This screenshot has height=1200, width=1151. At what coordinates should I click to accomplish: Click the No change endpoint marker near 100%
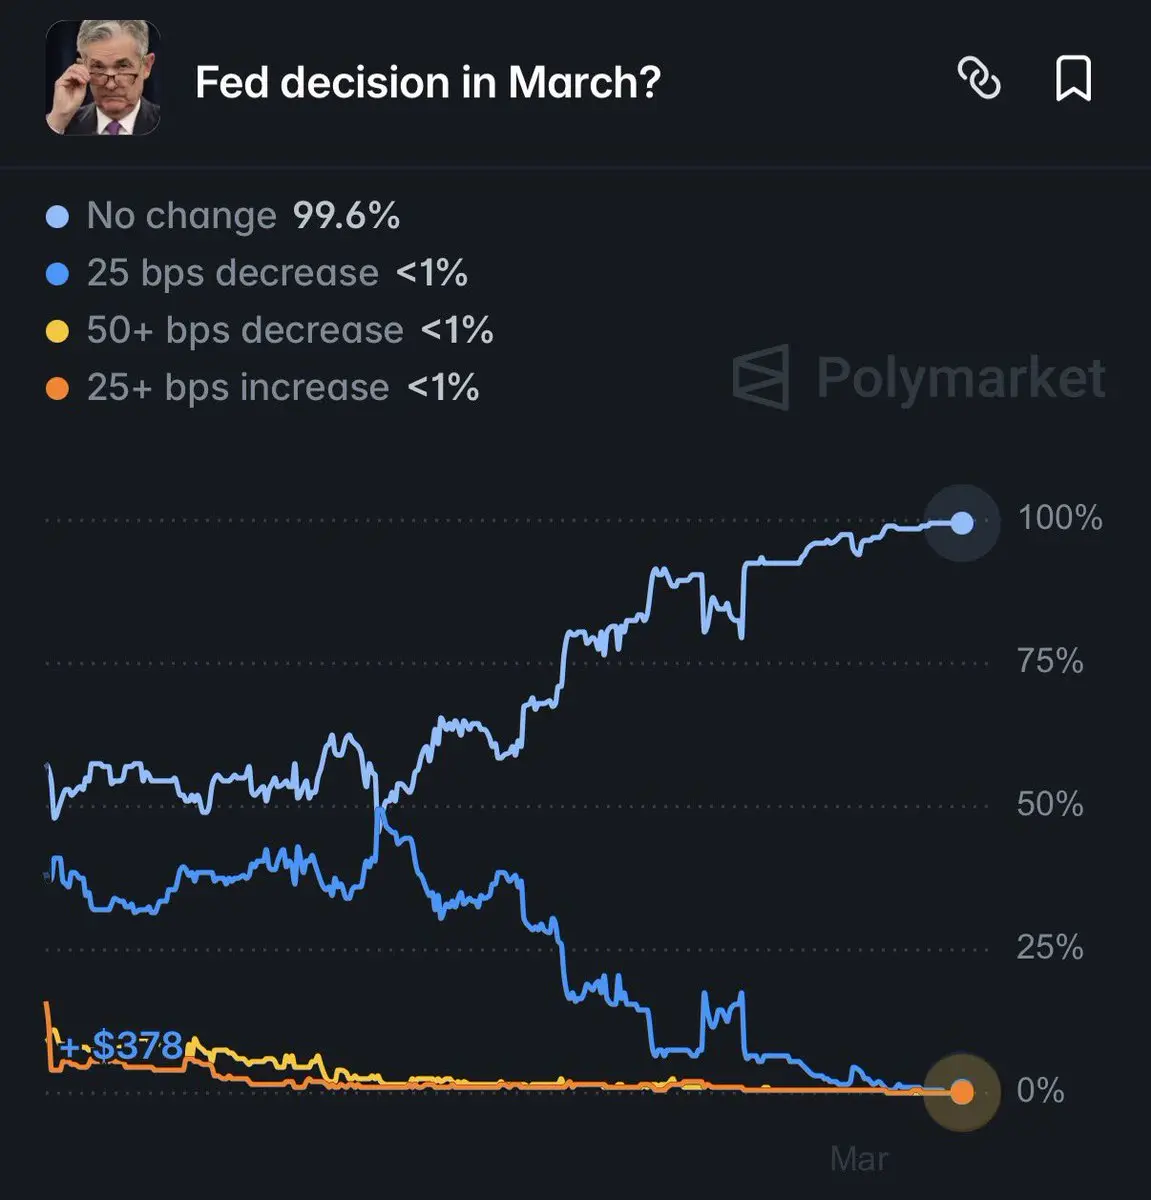(x=961, y=522)
